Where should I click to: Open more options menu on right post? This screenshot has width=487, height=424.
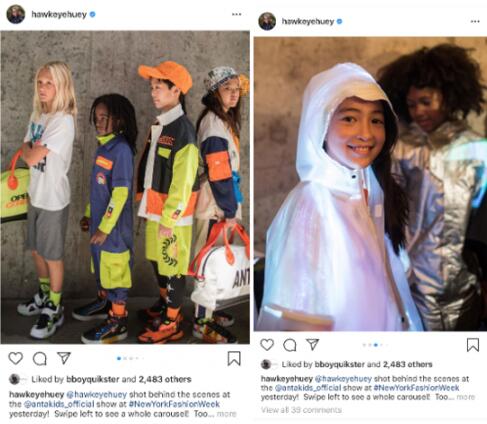point(475,21)
